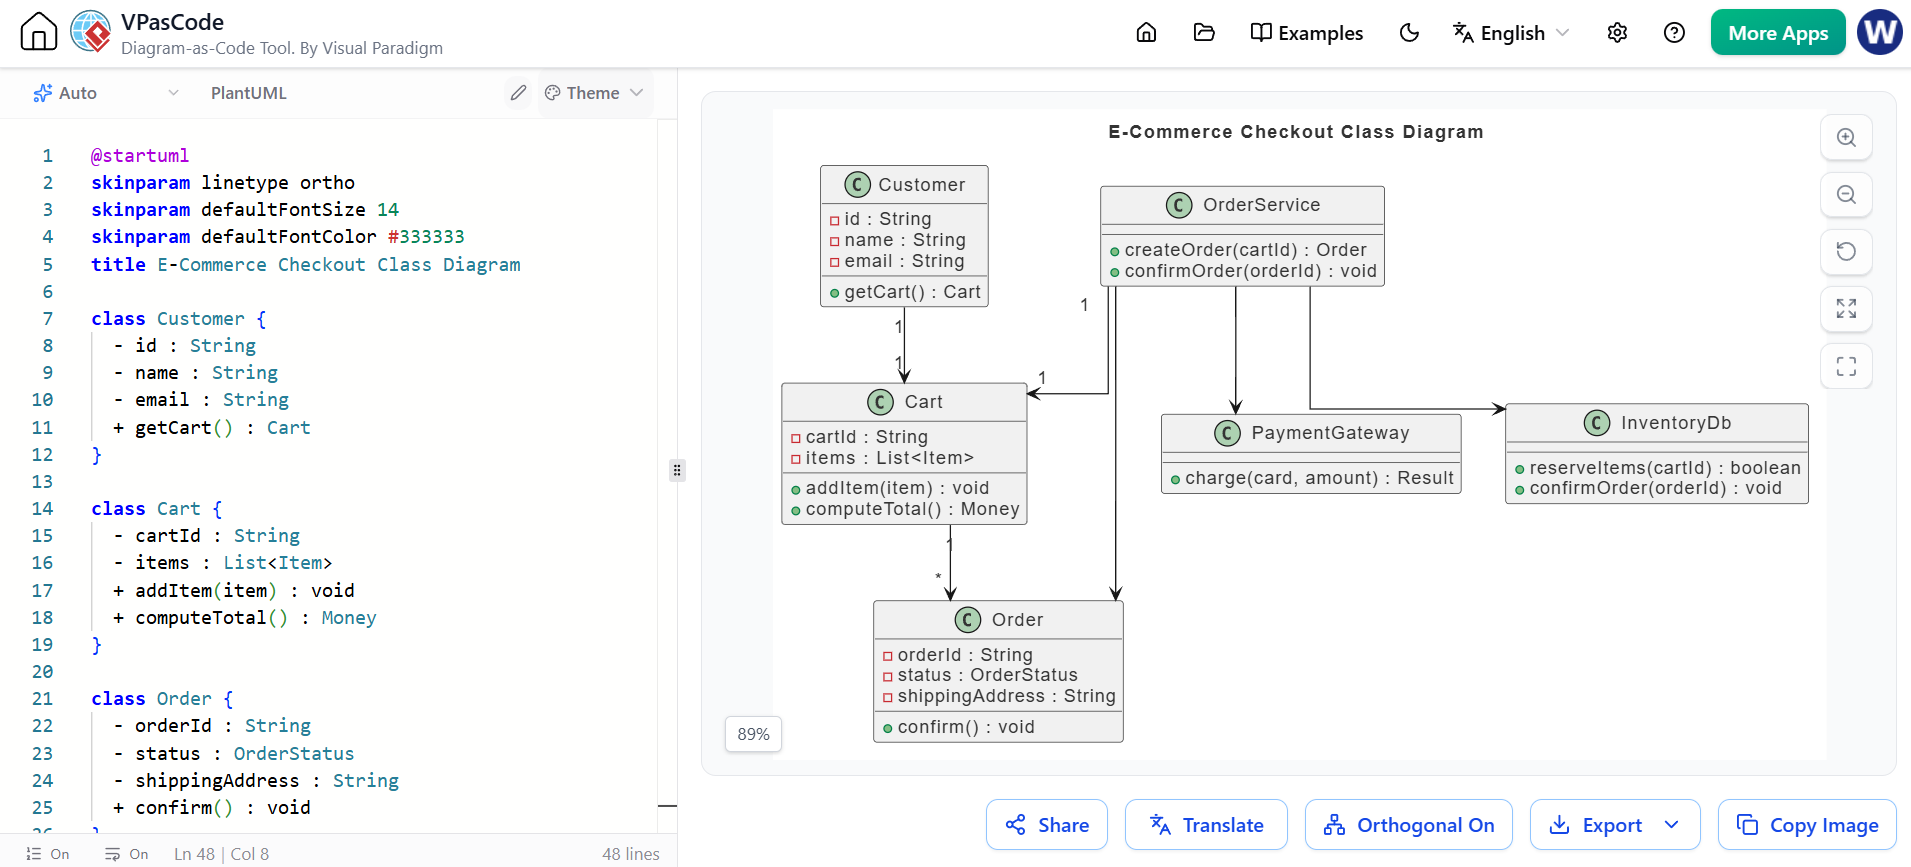Click the '- shippingAddress : String' code line
Viewport: 1911px width, 867px height.
pyautogui.click(x=256, y=780)
